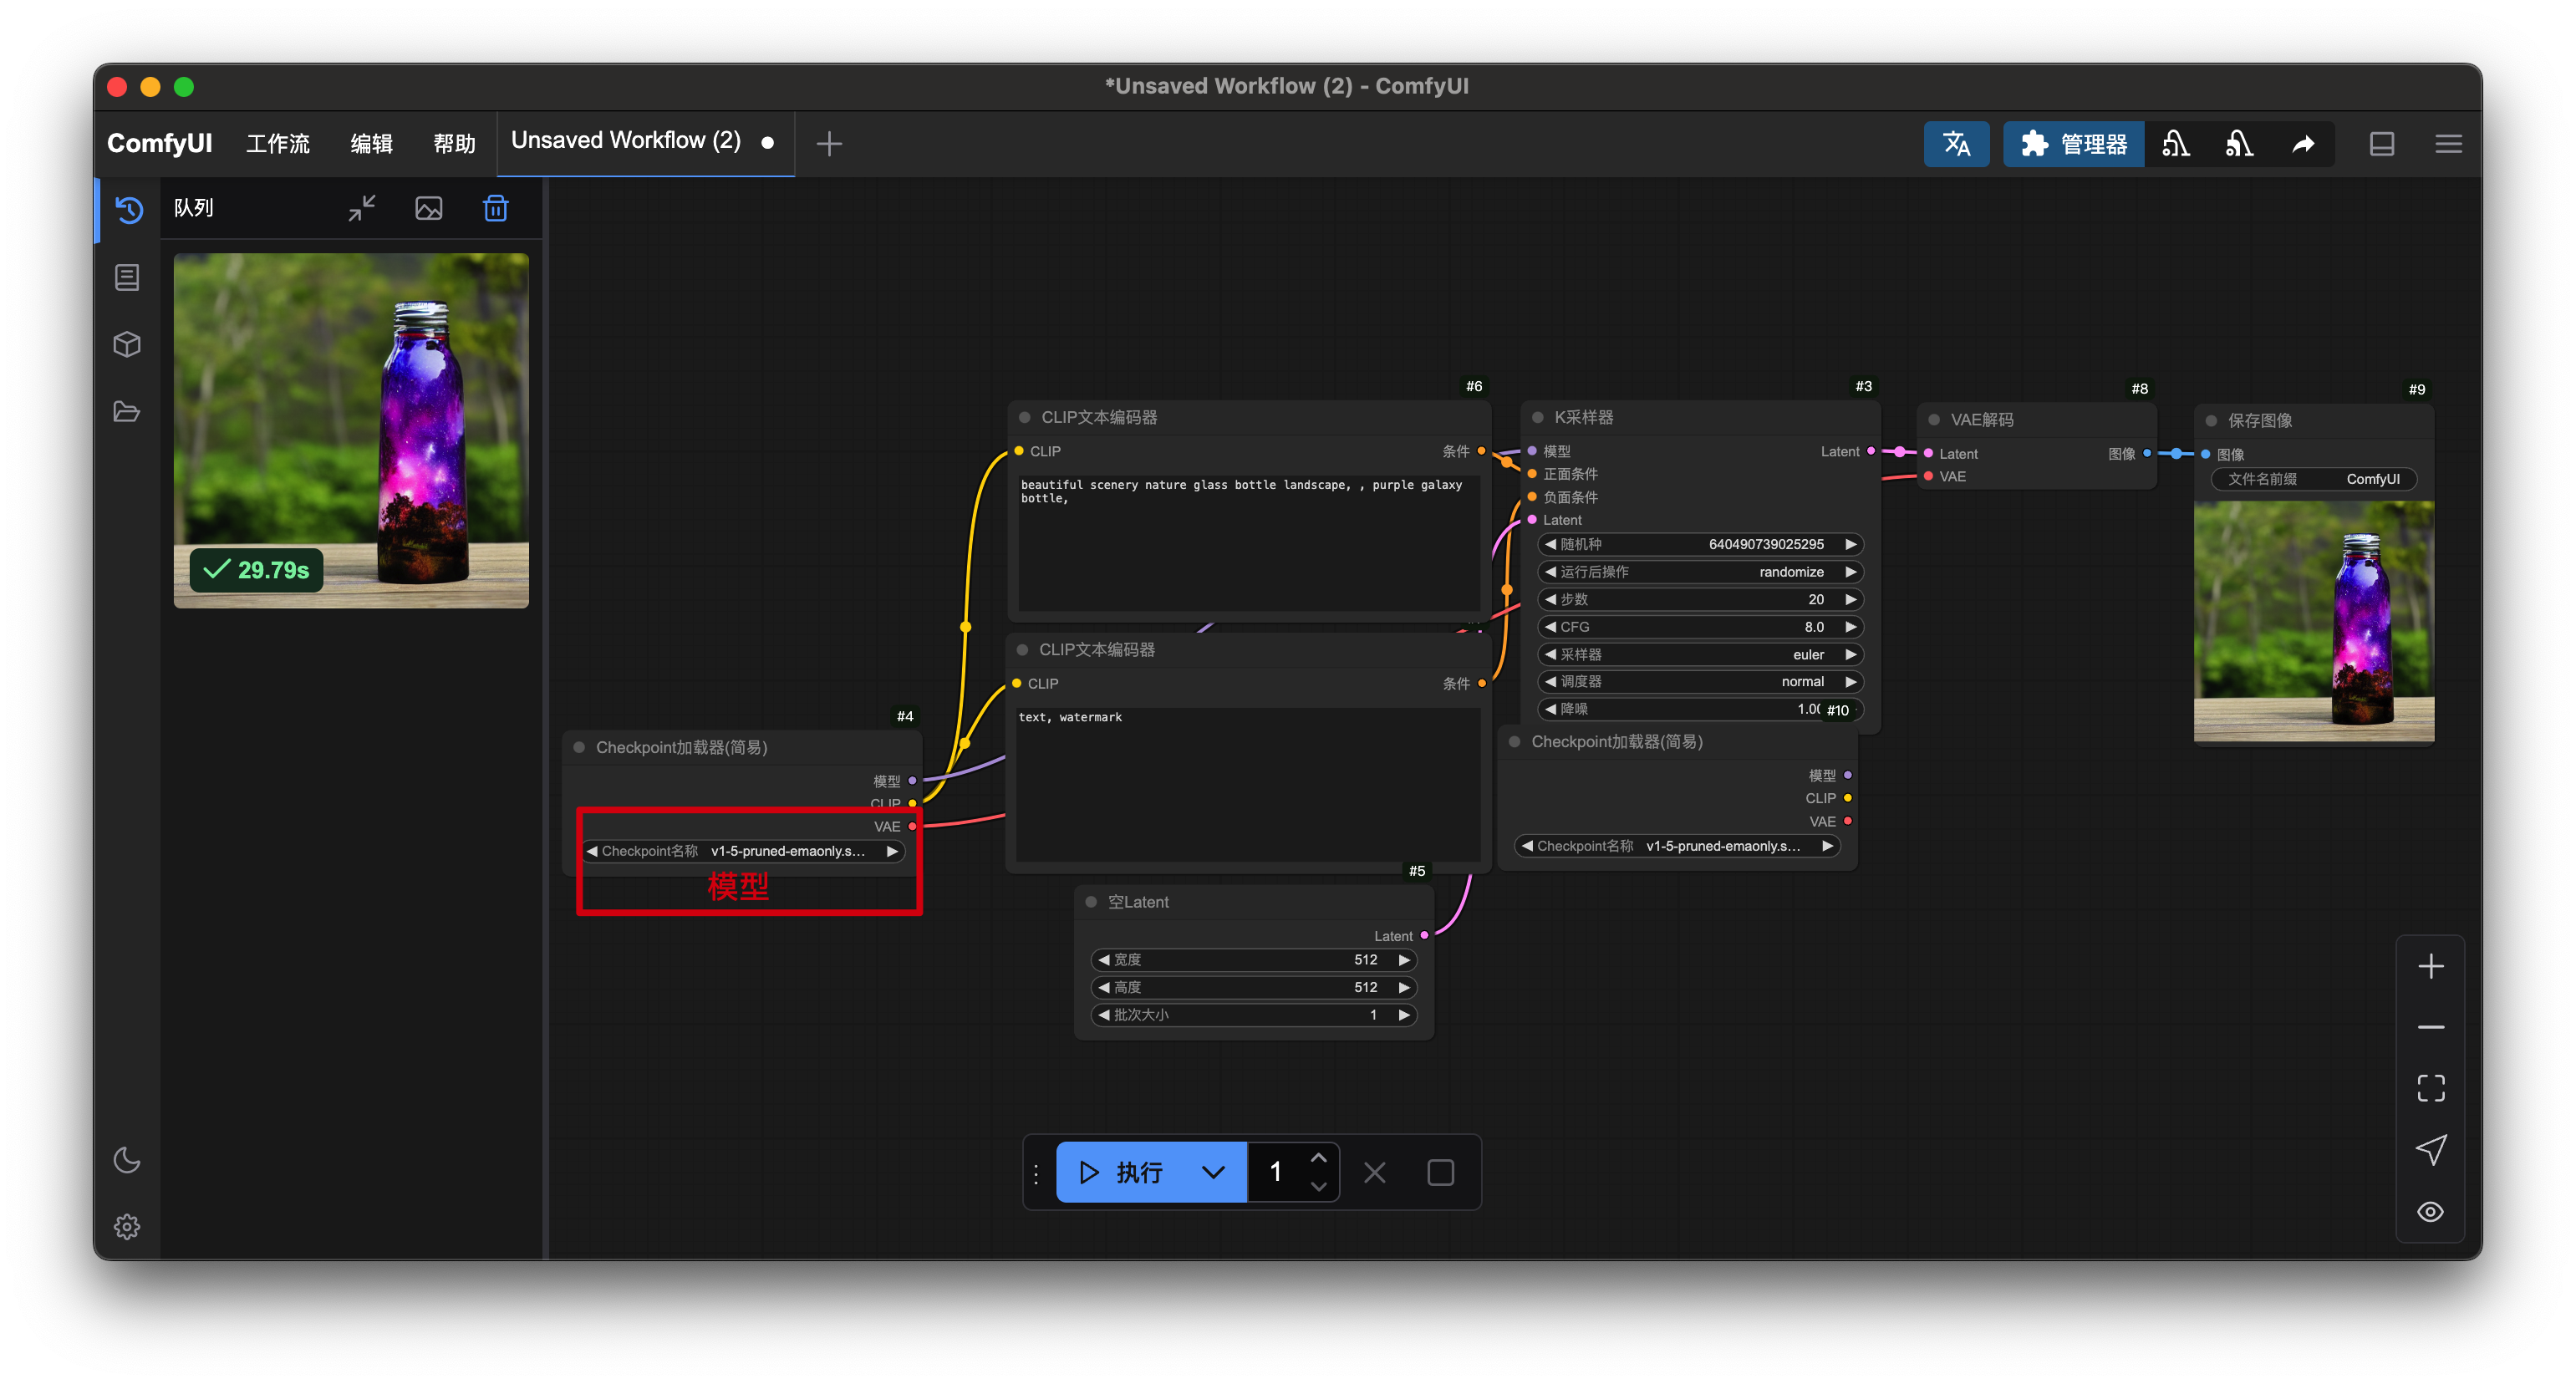This screenshot has width=2576, height=1384.
Task: Click the trash icon to clear queue
Action: (x=495, y=208)
